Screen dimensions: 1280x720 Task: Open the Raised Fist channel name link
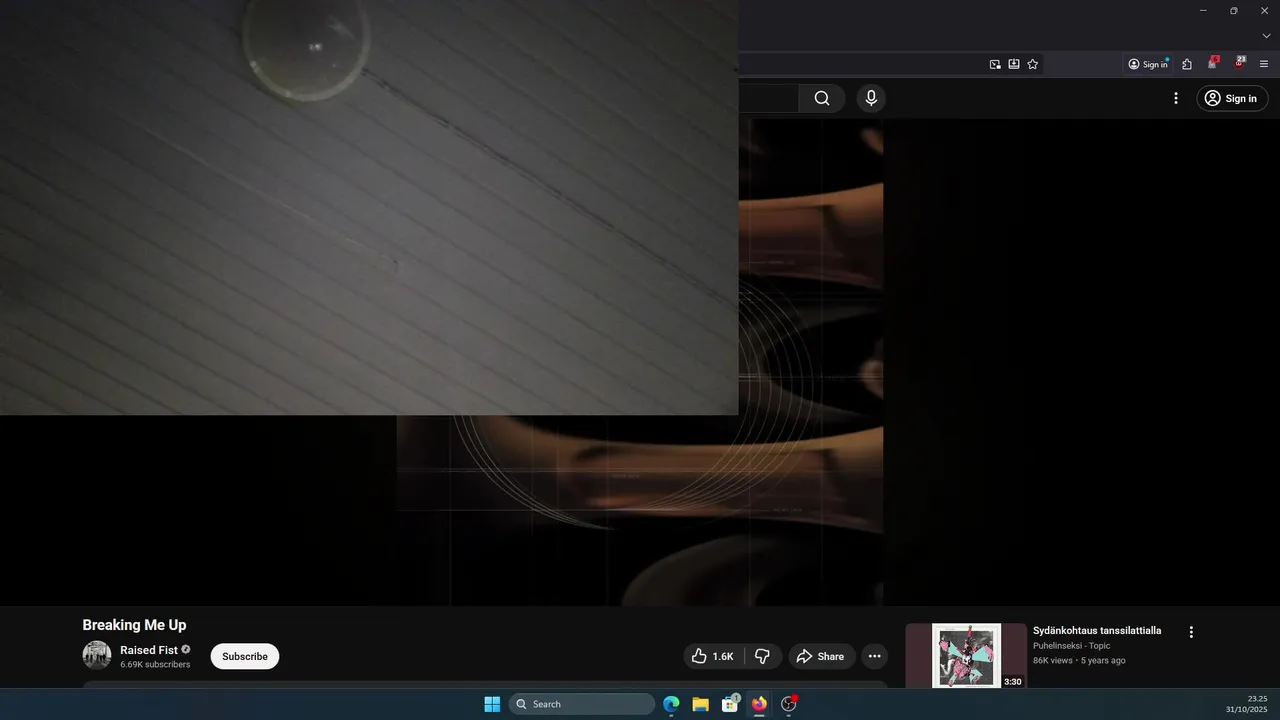click(149, 650)
